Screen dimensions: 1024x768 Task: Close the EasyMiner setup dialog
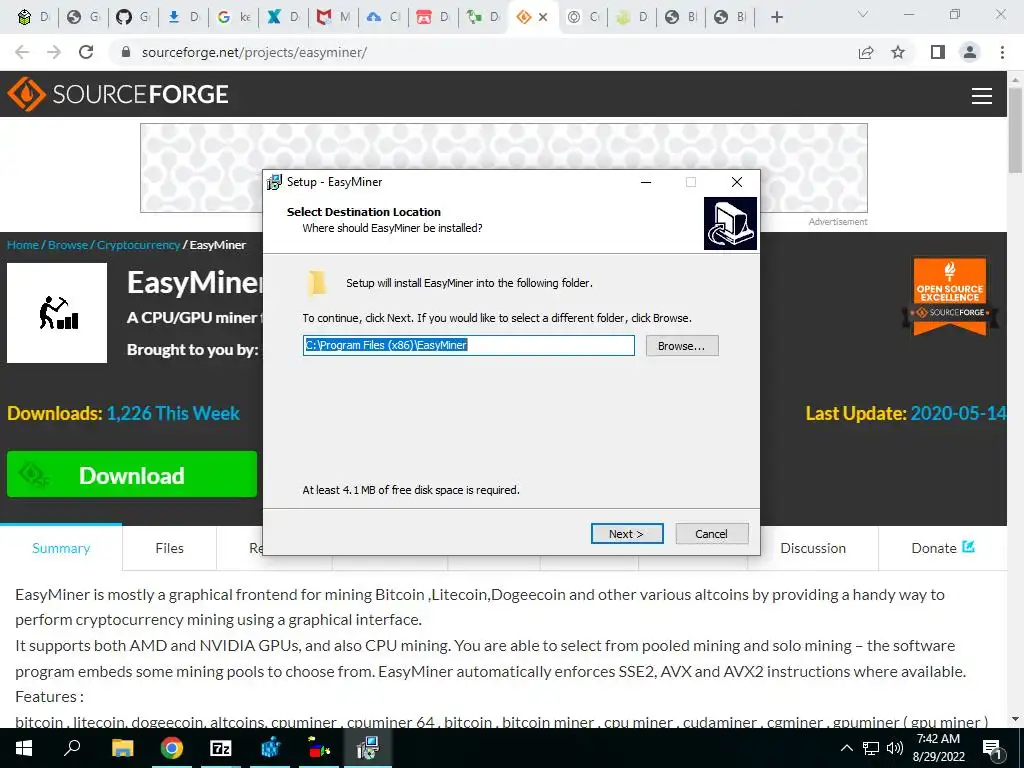click(737, 182)
